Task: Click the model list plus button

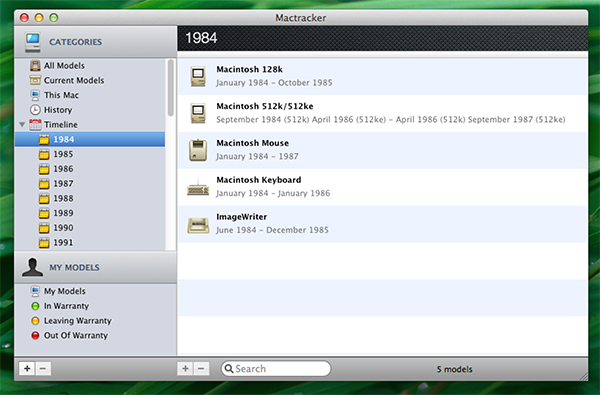Action: pos(185,369)
